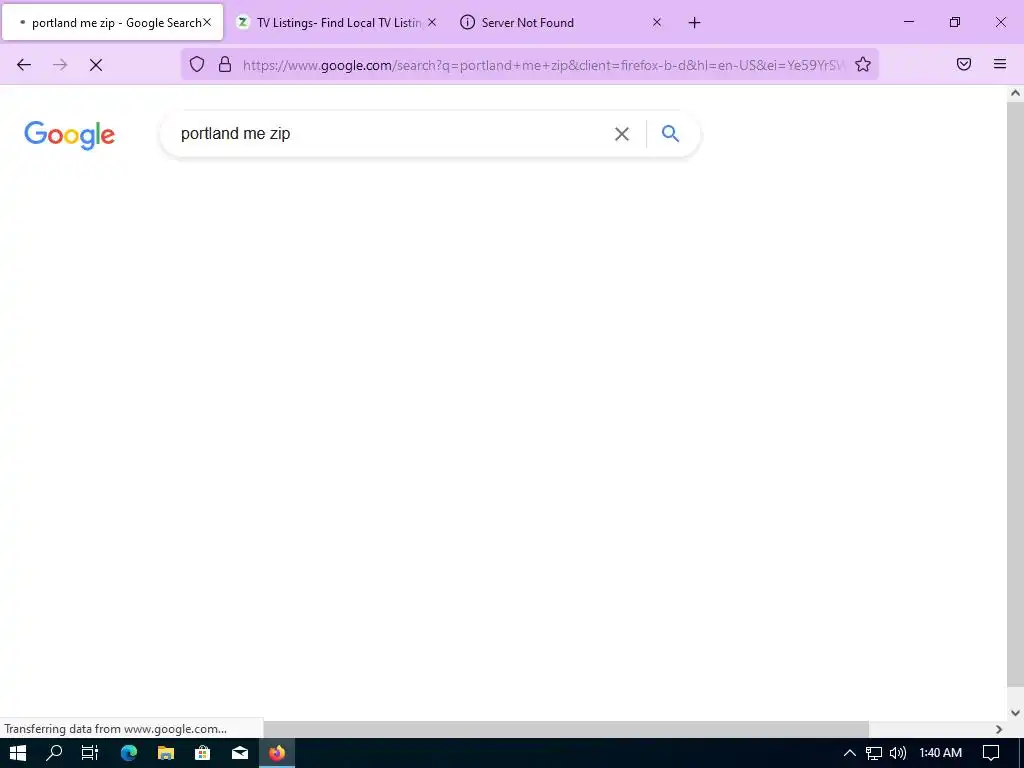Click the site security padlock icon
The width and height of the screenshot is (1024, 768).
(225, 64)
